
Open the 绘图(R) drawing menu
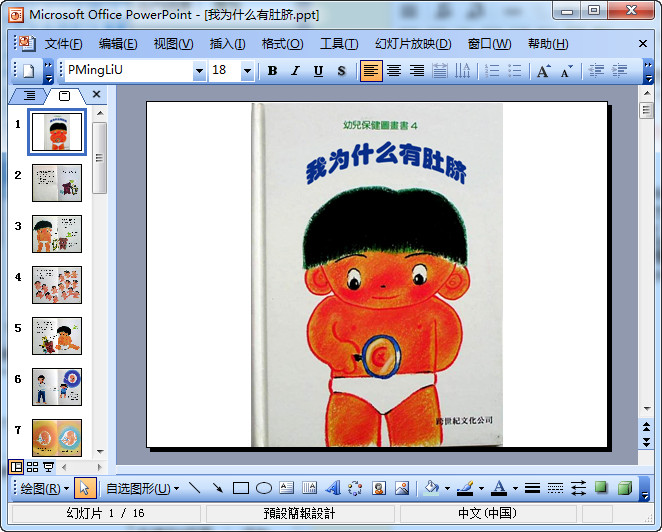[x=45, y=489]
